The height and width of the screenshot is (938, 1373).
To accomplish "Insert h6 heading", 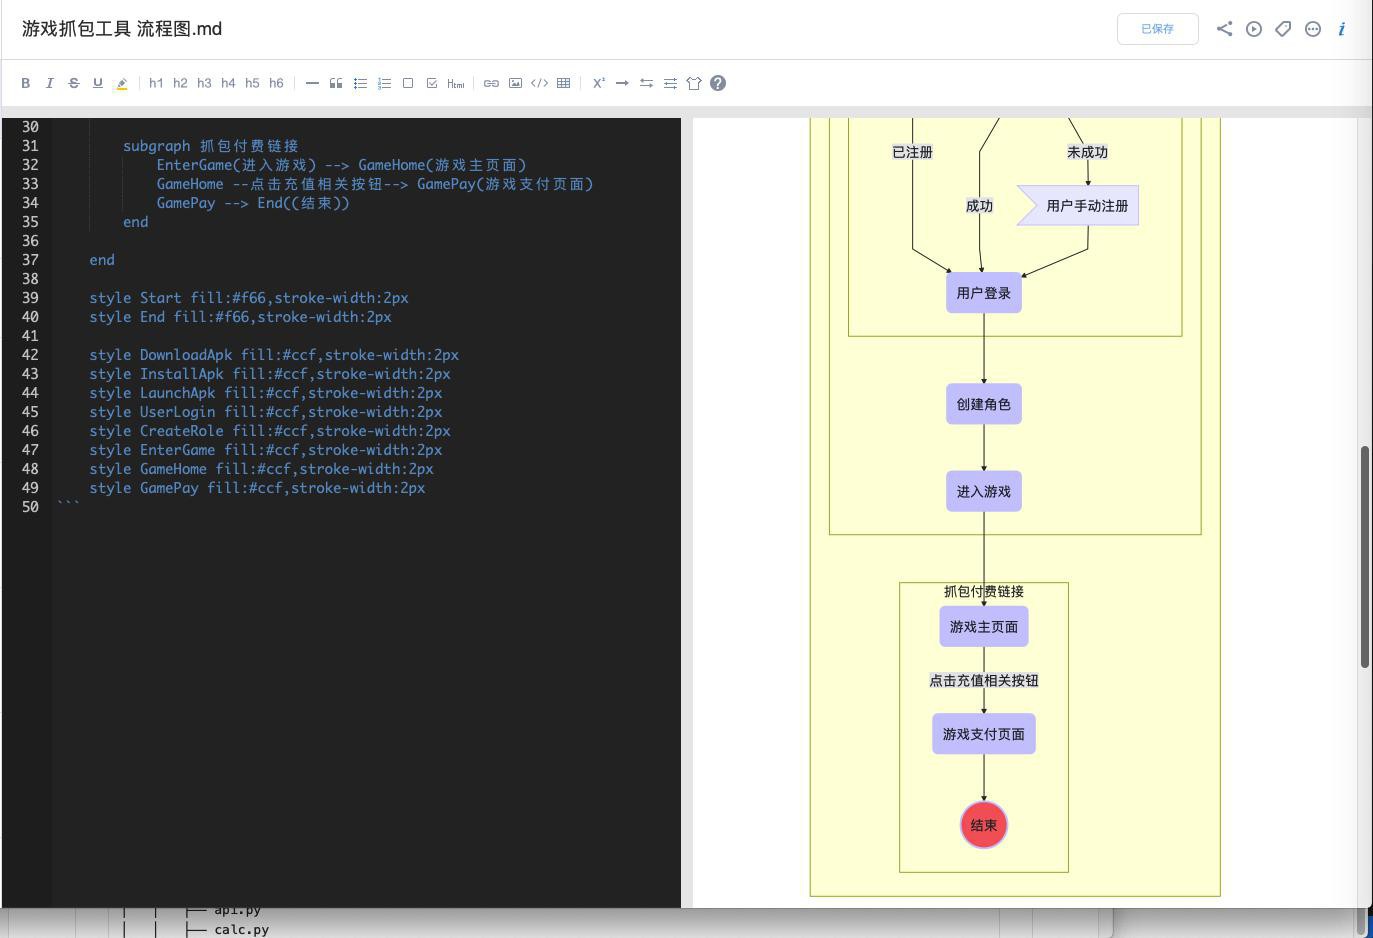I will click(276, 83).
